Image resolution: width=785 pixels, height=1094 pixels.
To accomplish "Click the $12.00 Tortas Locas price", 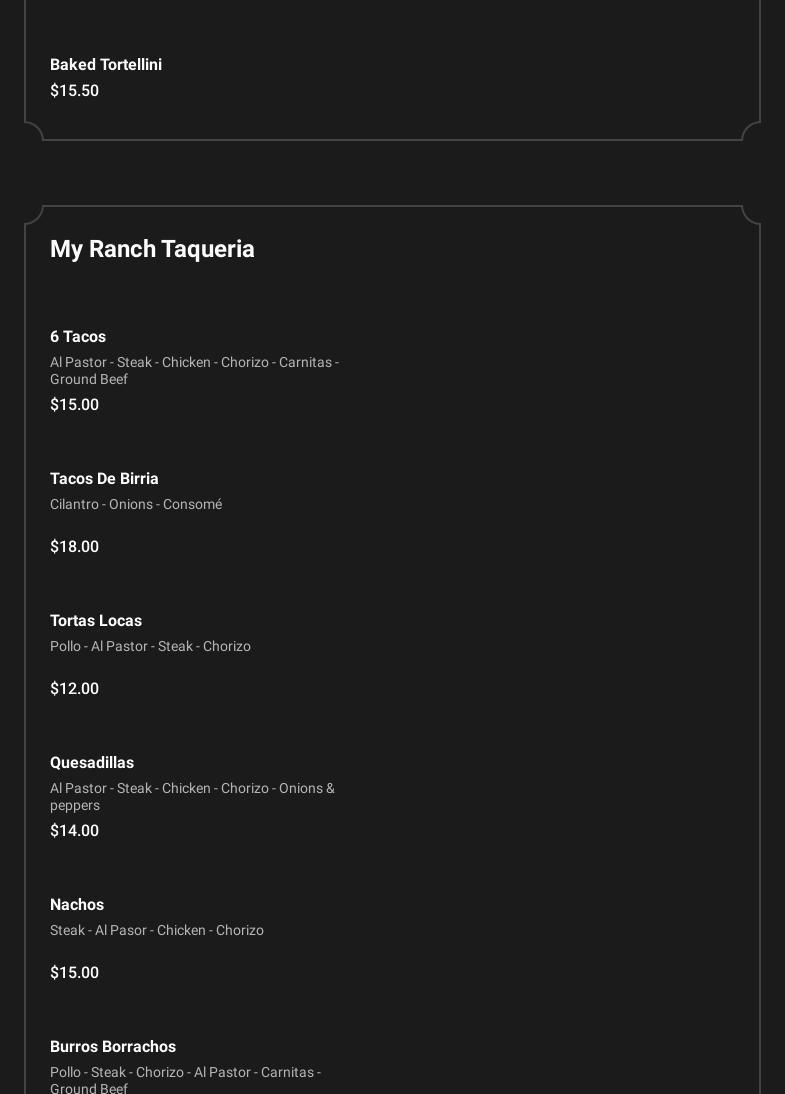I will (74, 689).
